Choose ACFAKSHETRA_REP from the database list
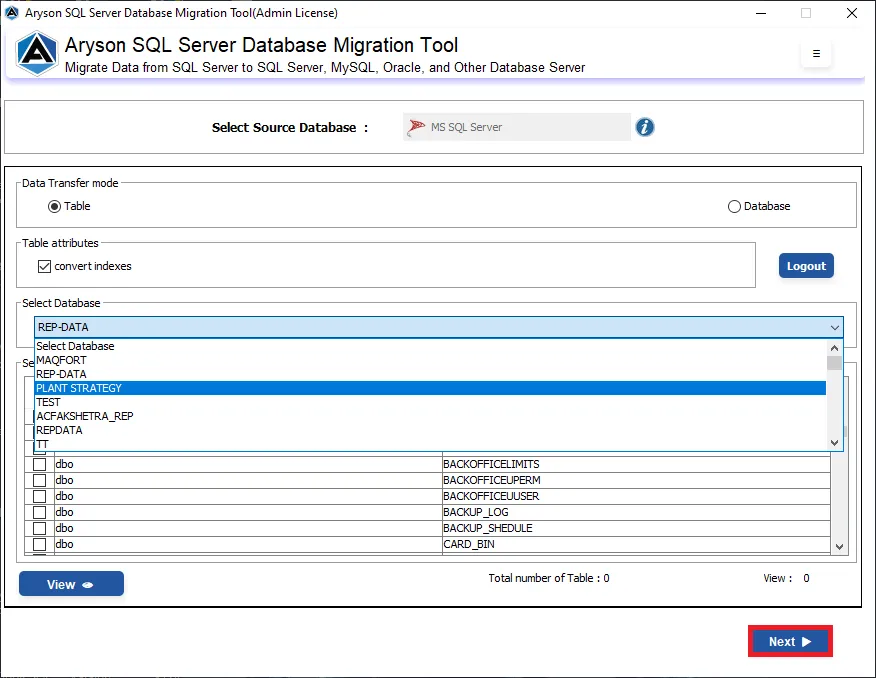The height and width of the screenshot is (678, 876). [430, 416]
